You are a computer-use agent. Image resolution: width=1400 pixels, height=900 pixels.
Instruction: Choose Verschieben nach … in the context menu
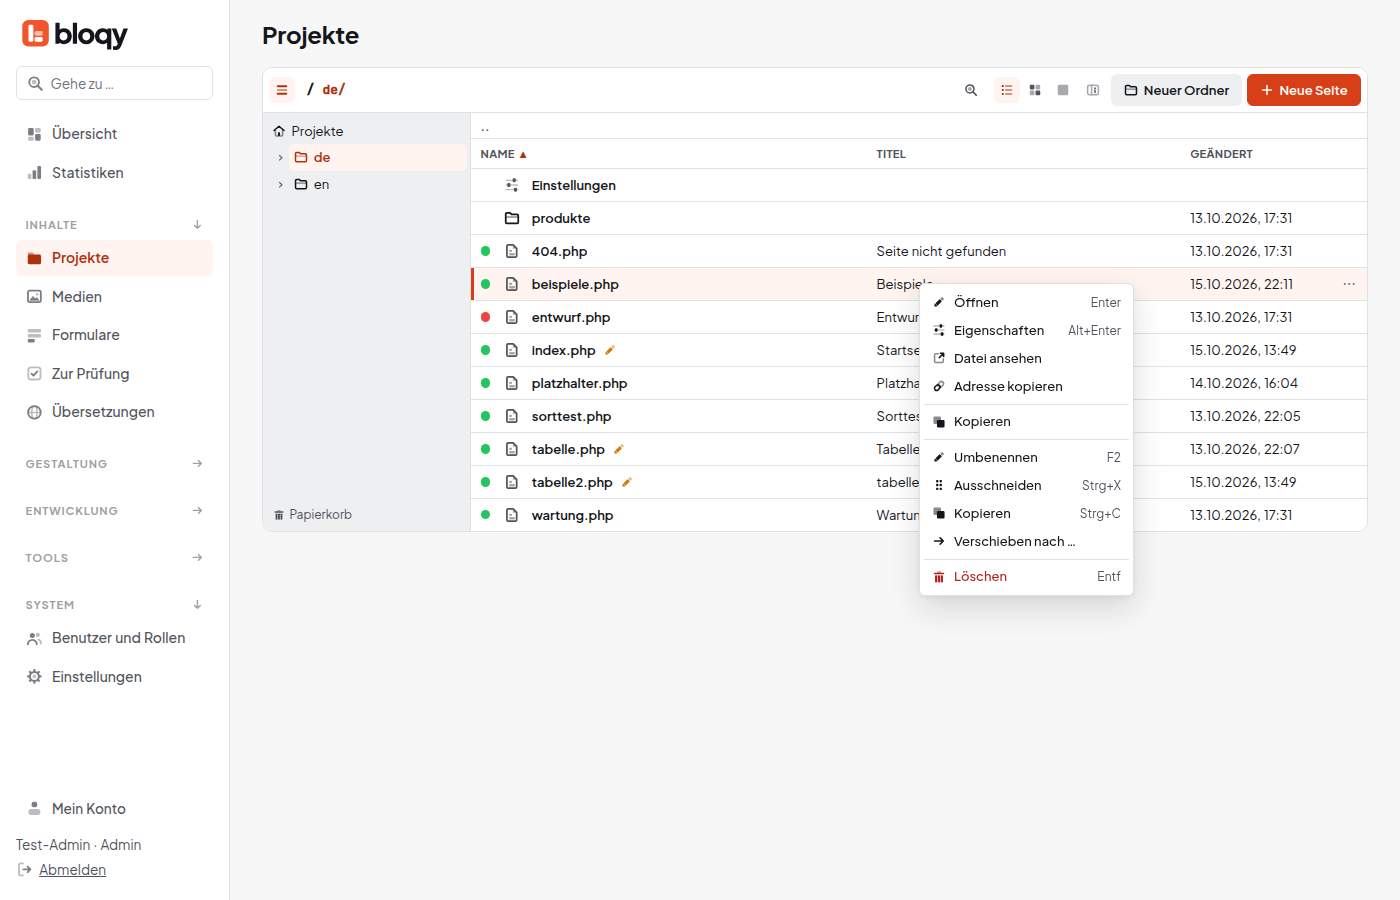[x=1026, y=541]
